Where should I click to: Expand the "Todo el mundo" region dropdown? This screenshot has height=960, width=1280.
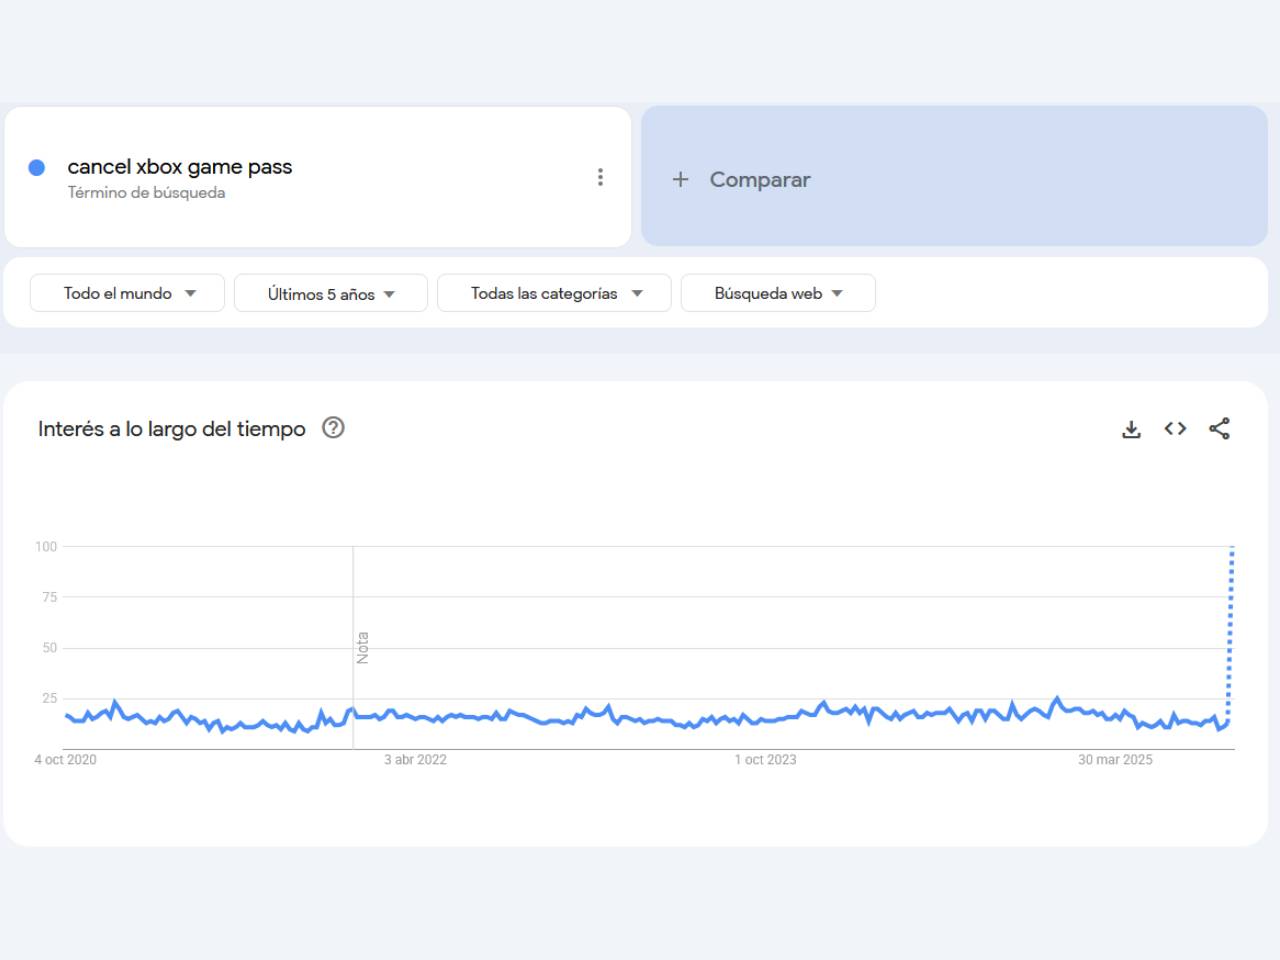128,293
